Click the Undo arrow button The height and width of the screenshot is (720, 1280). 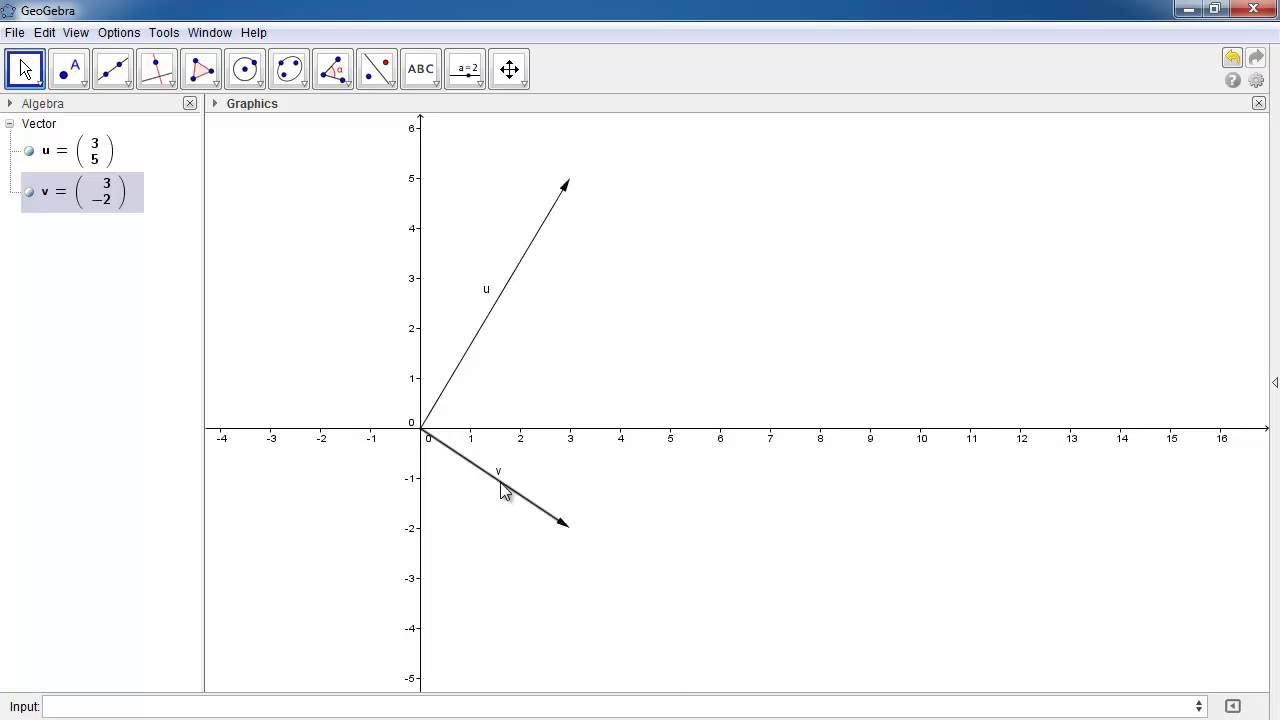[x=1232, y=57]
